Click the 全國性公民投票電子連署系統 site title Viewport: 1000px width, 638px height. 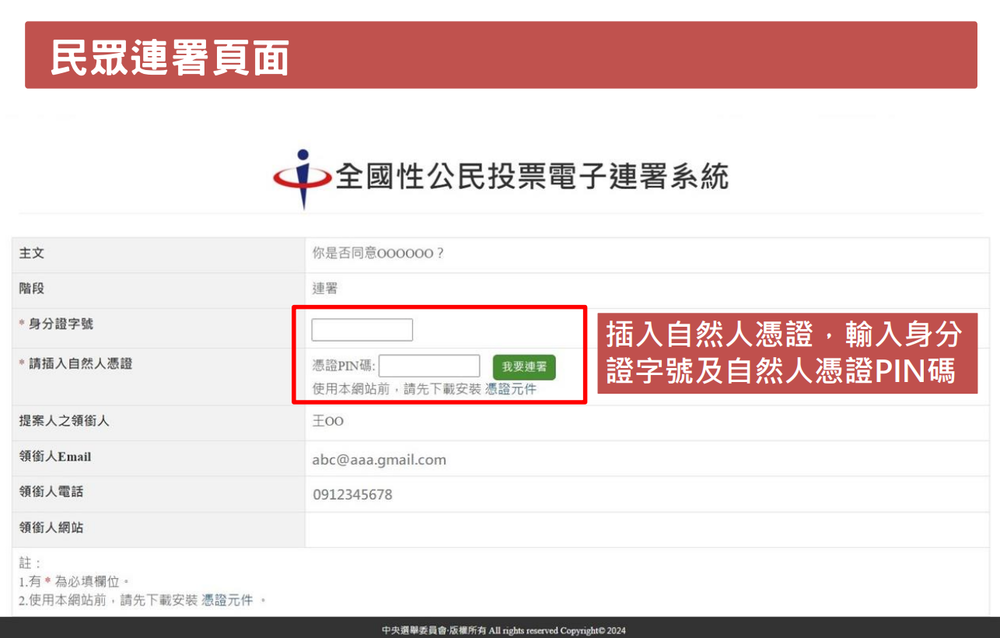click(x=532, y=178)
